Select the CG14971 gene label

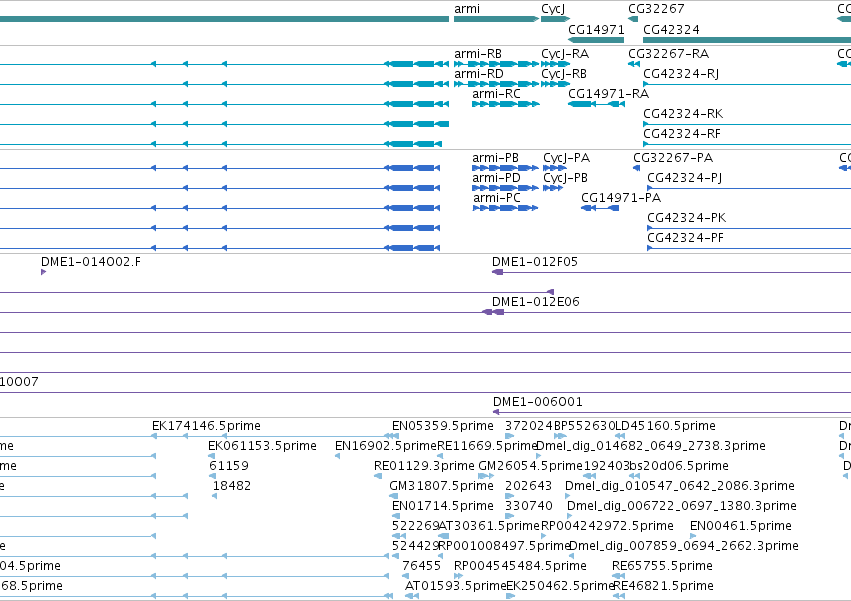pos(596,29)
